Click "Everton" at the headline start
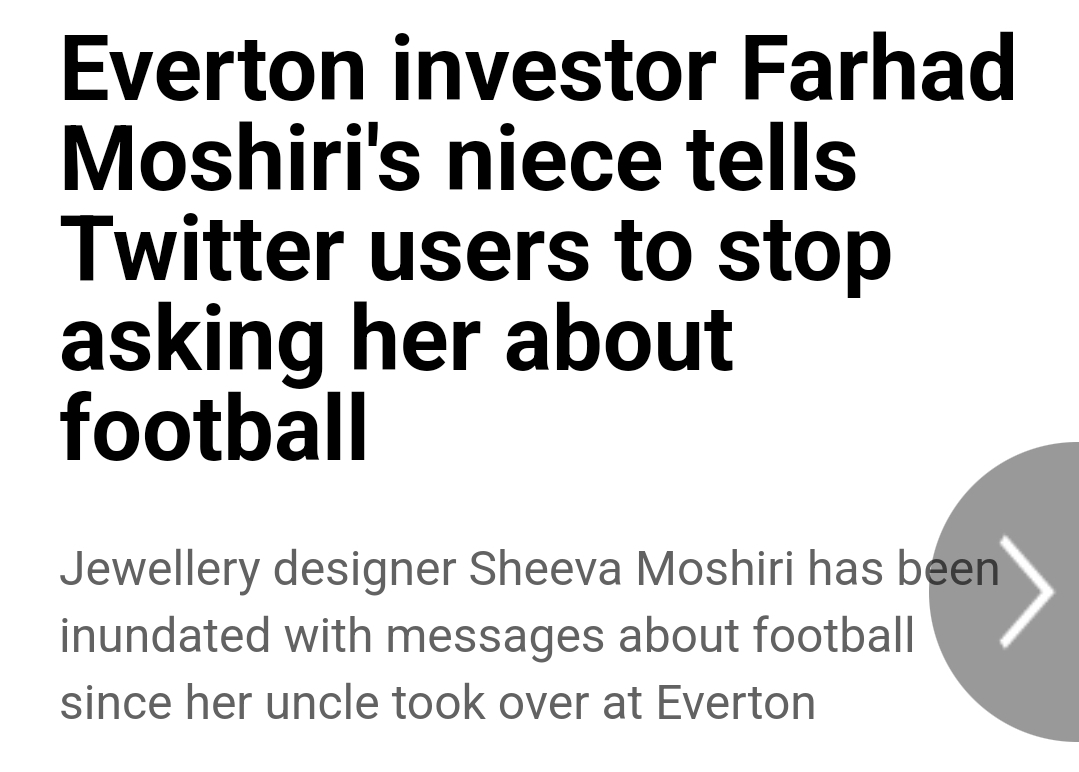The image size is (1079, 772). [x=213, y=70]
